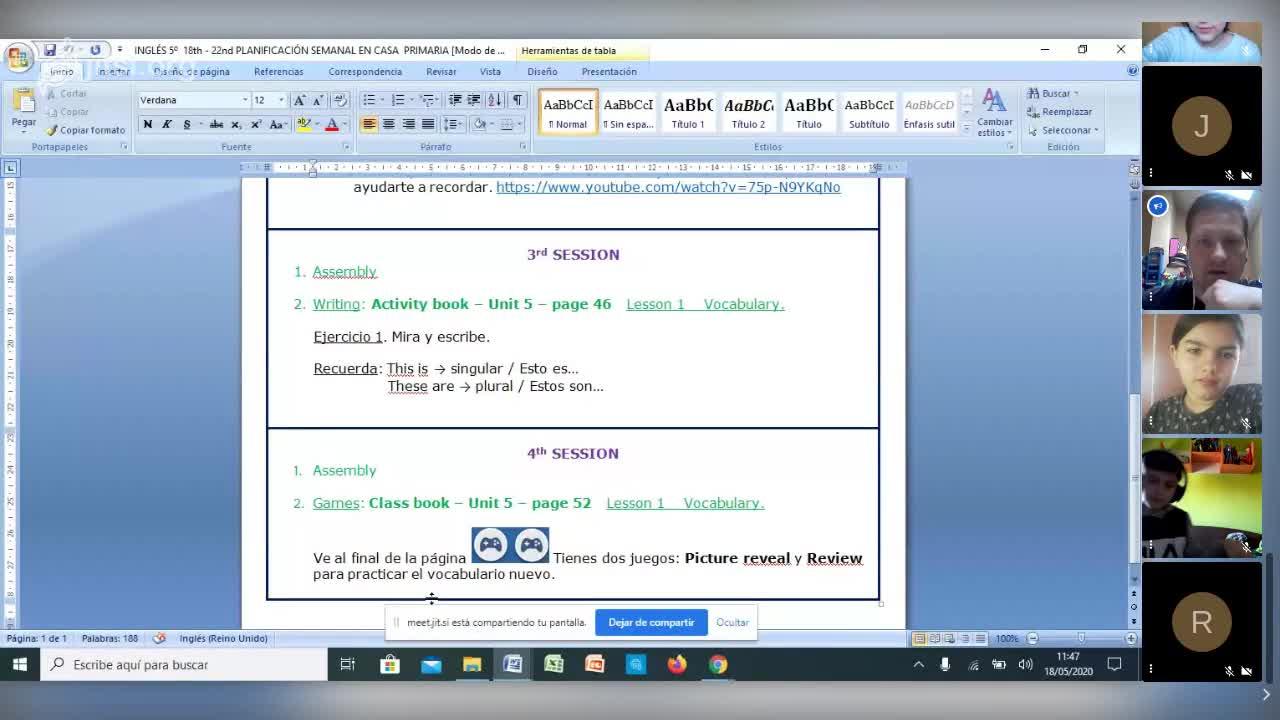Launch the Fuente font dialog box
1280x720 pixels.
coord(347,147)
